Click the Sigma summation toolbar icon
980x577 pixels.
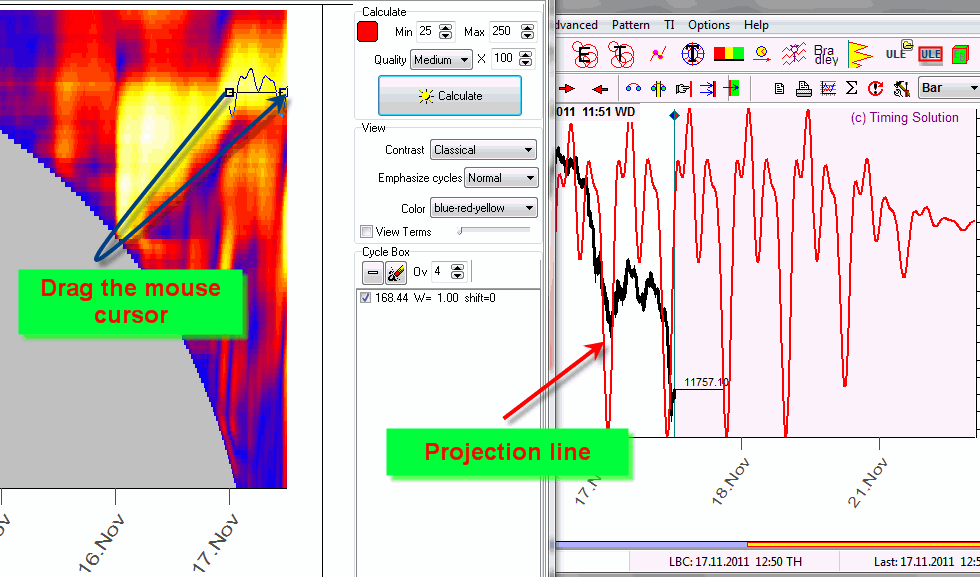tap(852, 89)
